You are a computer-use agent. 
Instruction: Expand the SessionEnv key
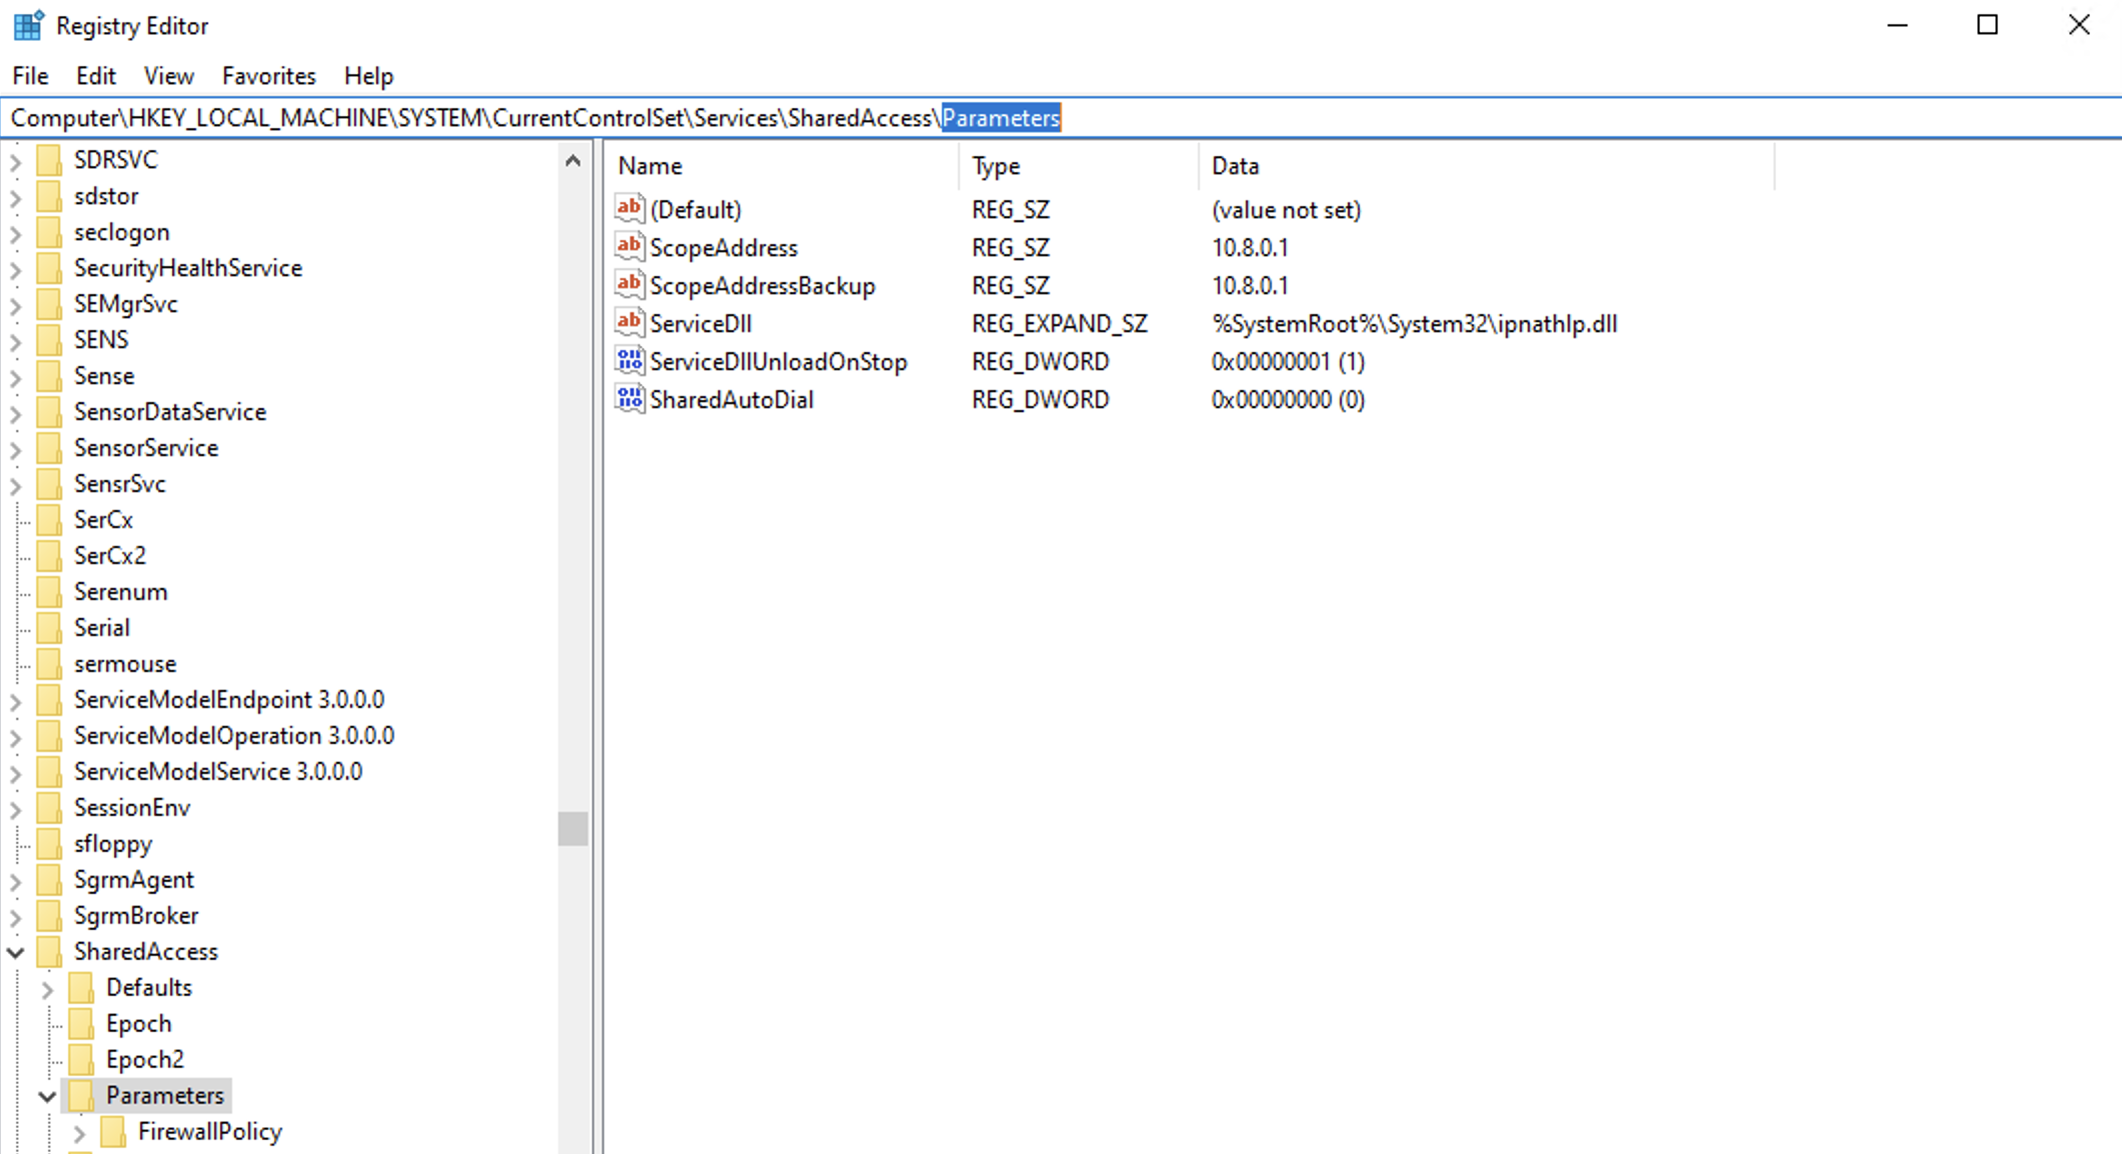16,809
